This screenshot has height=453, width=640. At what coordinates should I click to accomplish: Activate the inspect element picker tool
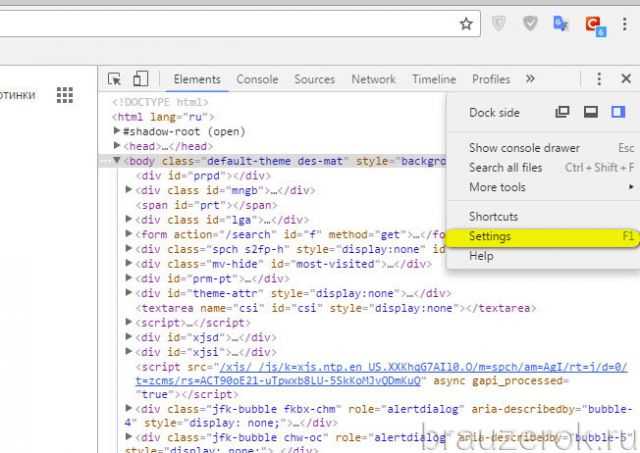(x=114, y=79)
